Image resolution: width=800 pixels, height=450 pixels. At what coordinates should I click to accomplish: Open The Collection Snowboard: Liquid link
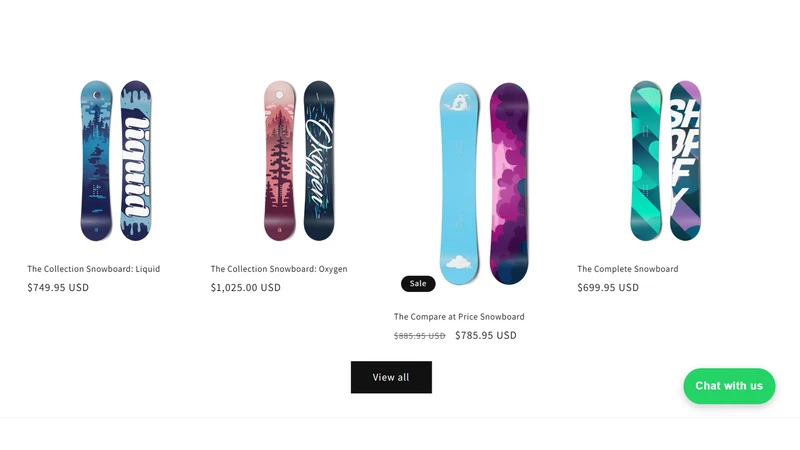[94, 269]
